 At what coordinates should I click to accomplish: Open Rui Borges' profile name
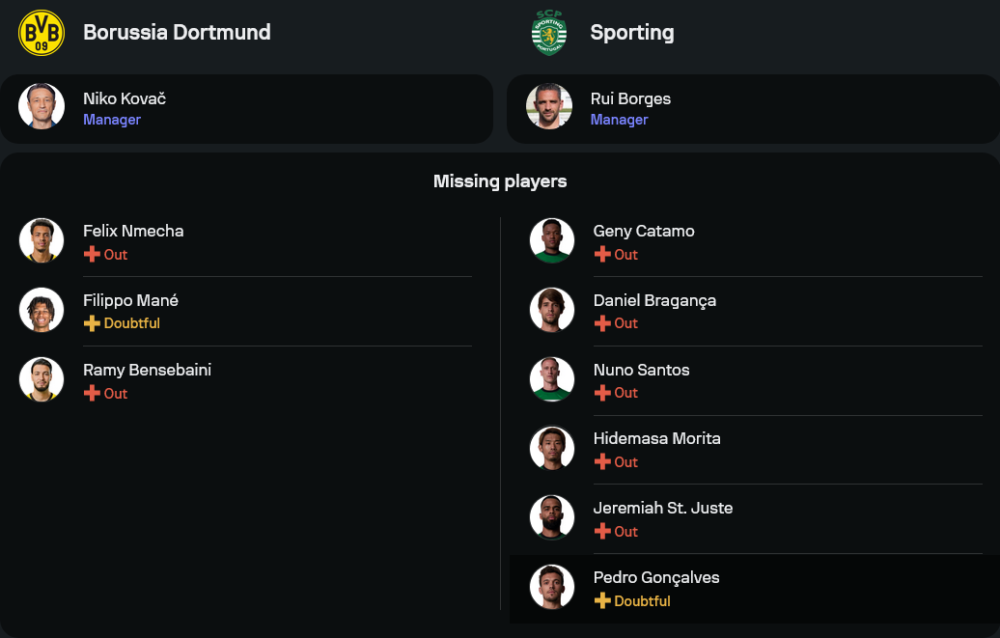click(x=630, y=98)
